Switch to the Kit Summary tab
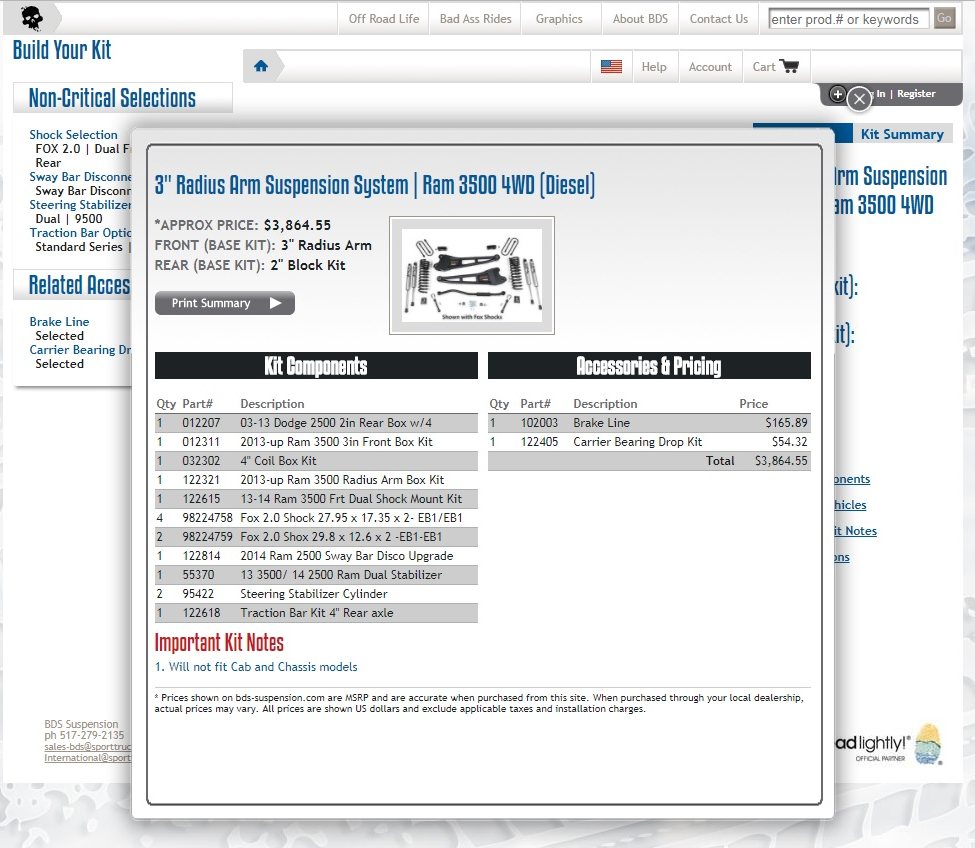Viewport: 975px width, 848px height. coord(902,134)
